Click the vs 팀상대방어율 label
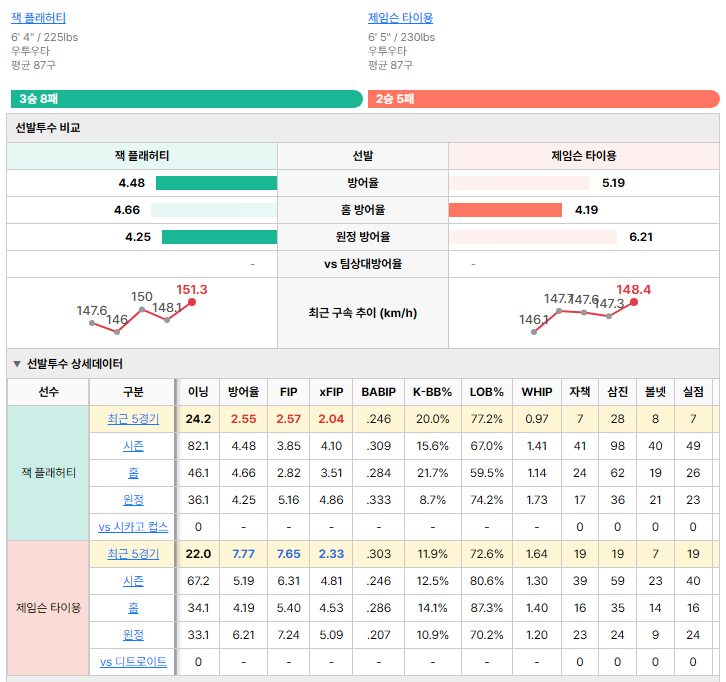 [x=363, y=264]
